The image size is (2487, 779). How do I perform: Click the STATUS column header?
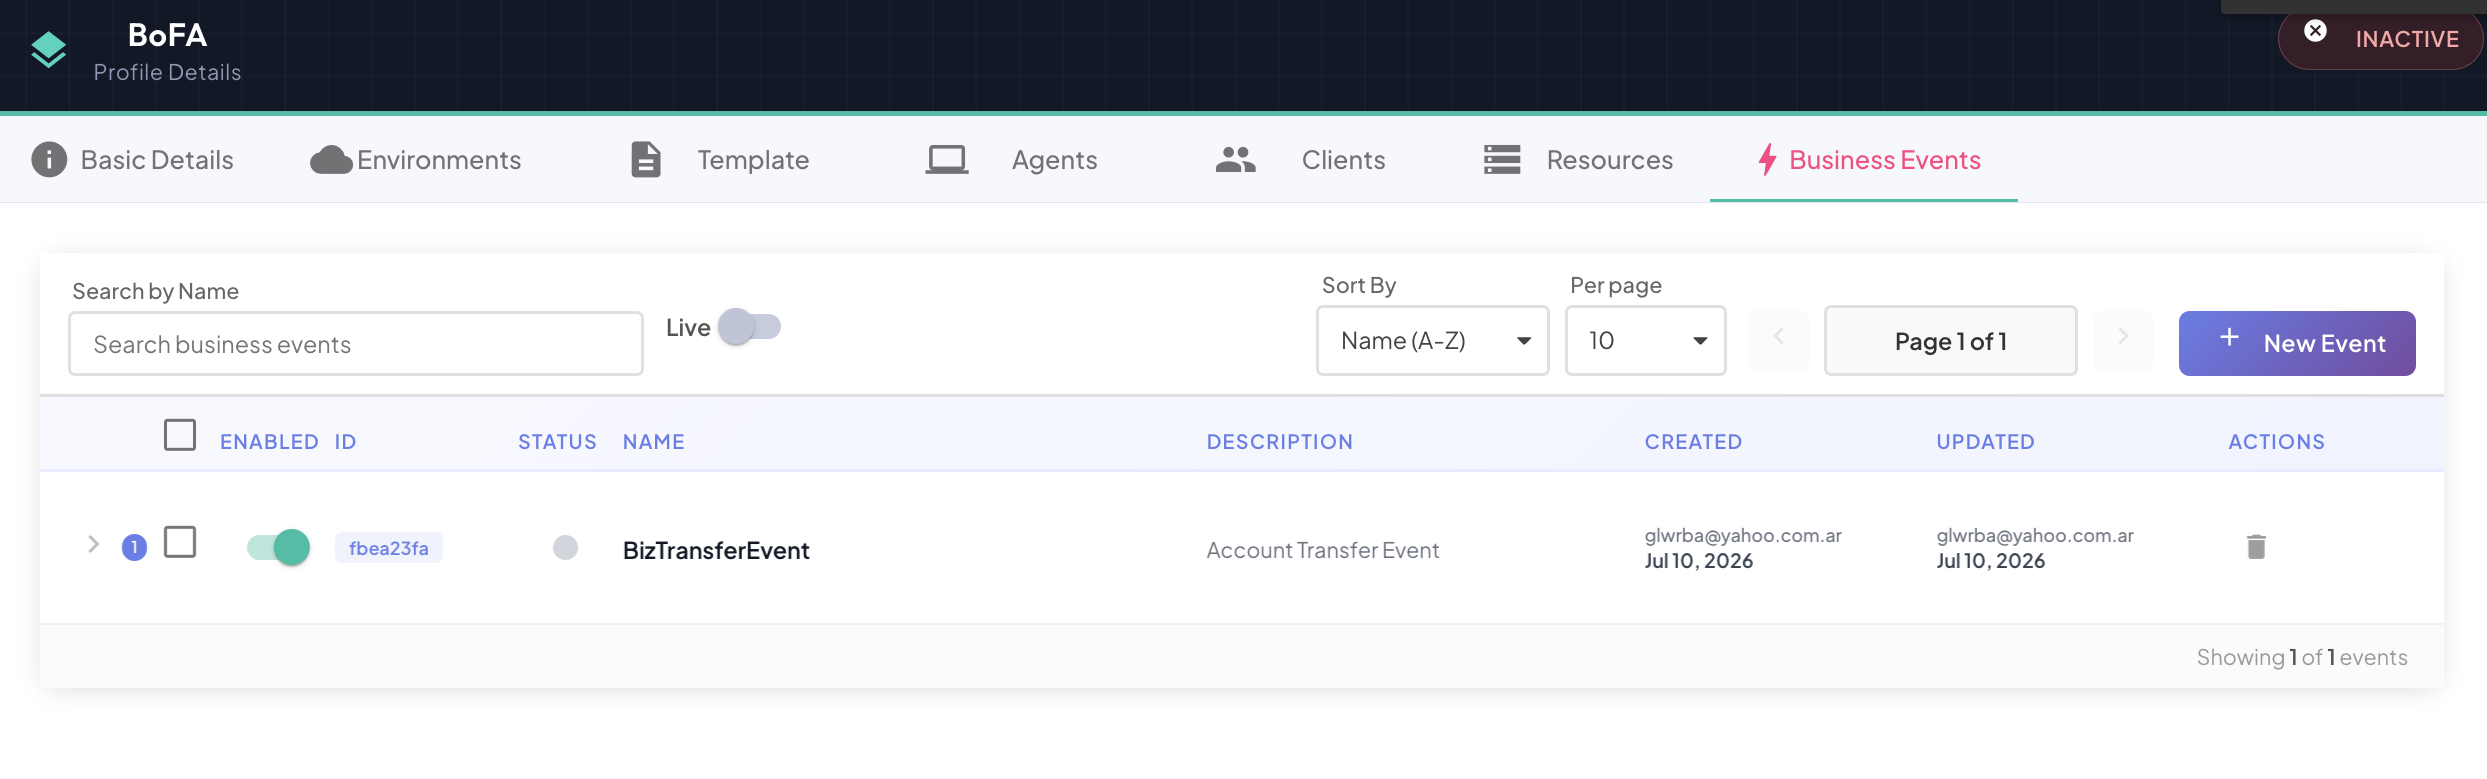click(x=557, y=442)
